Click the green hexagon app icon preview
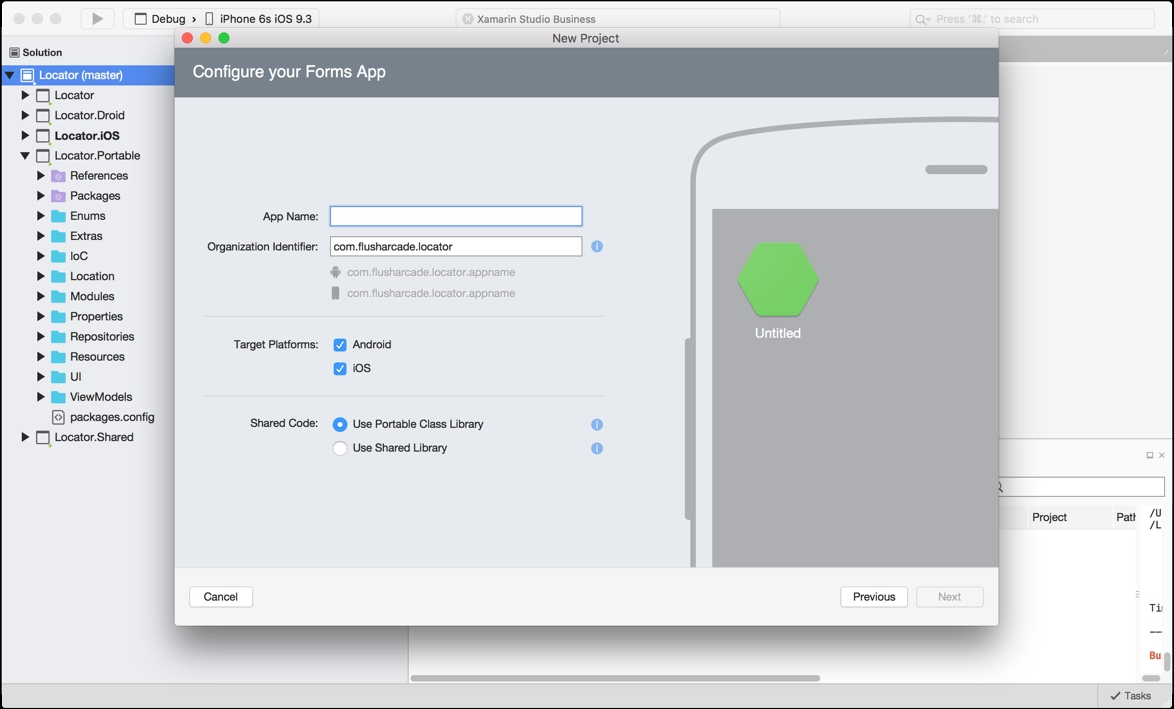The height and width of the screenshot is (709, 1174). (778, 279)
